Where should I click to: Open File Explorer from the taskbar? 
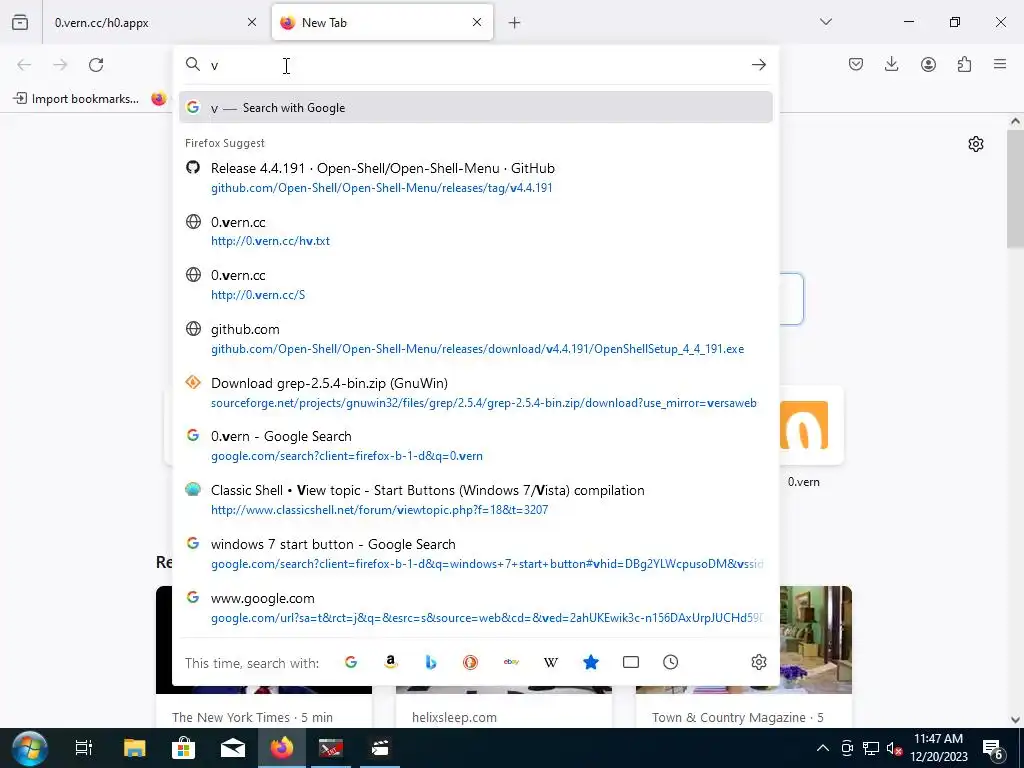pos(134,748)
